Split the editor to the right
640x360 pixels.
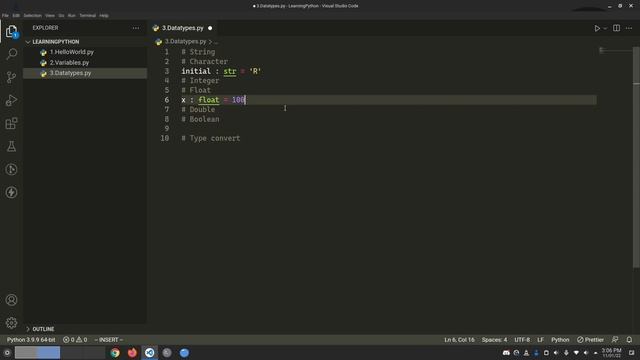(616, 28)
